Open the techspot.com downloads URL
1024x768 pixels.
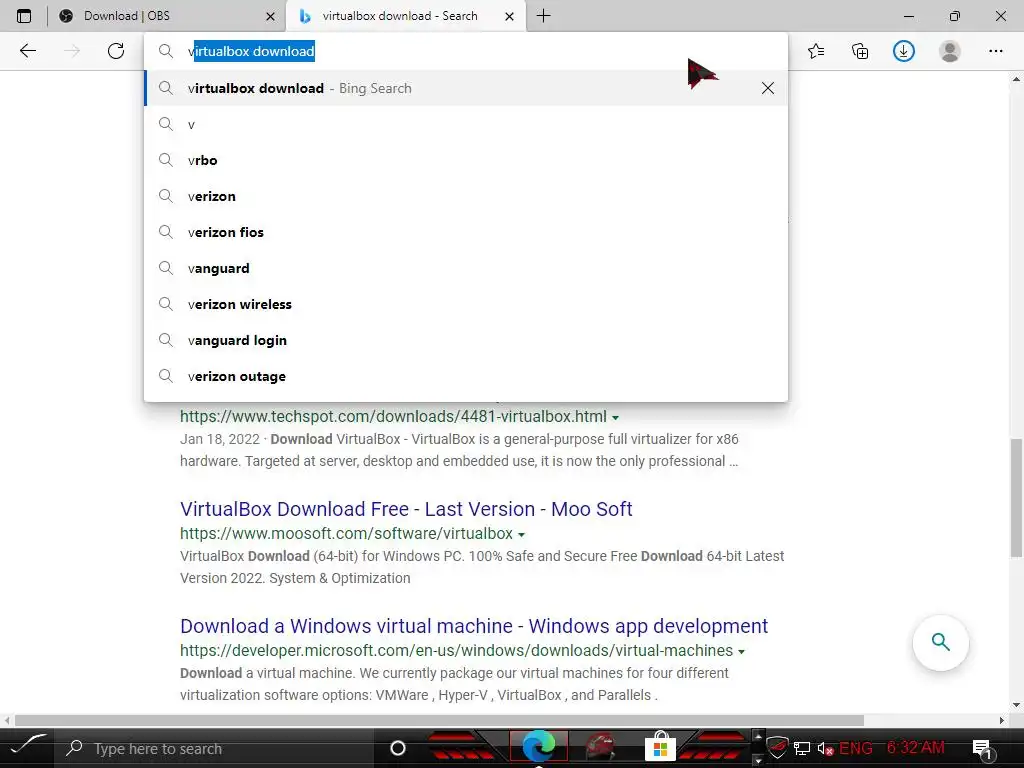(393, 416)
